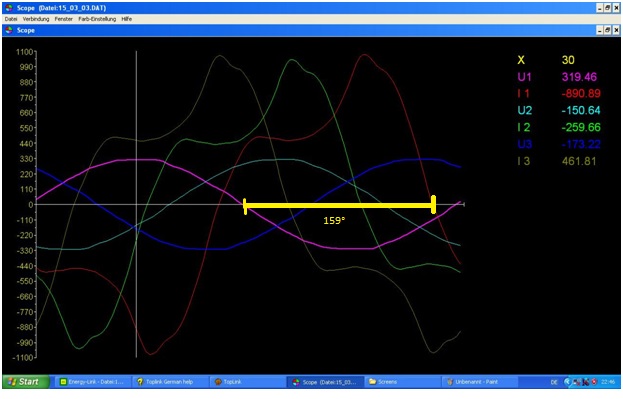Viewport: 623px width, 399px height.
Task: Click the white vertical cursor line
Action: [x=136, y=203]
